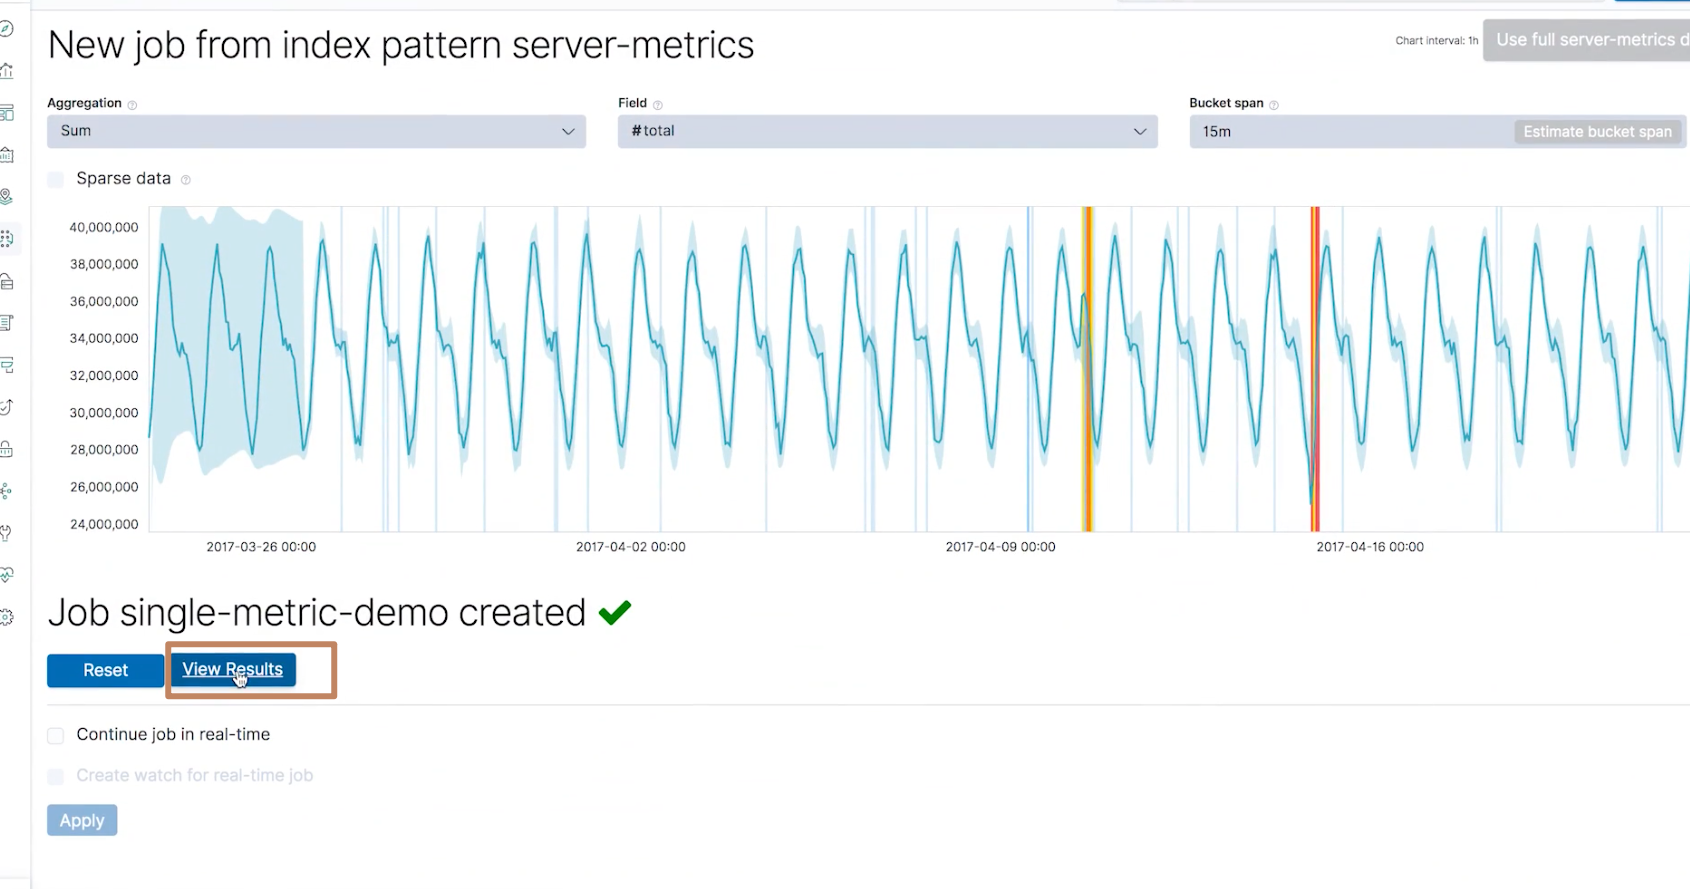Screen dimensions: 1690x889
Task: Open Stack Monitoring heartbeat icon
Action: click(6, 575)
